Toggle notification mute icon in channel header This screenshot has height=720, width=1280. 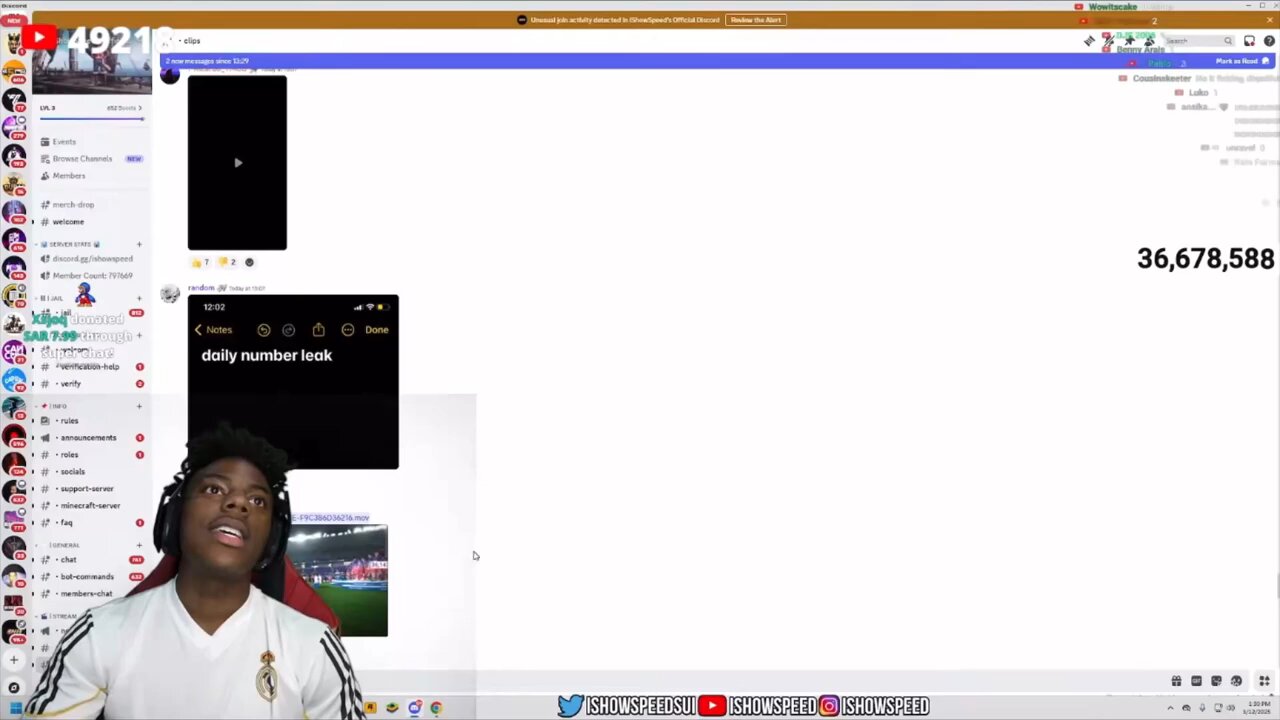1109,41
